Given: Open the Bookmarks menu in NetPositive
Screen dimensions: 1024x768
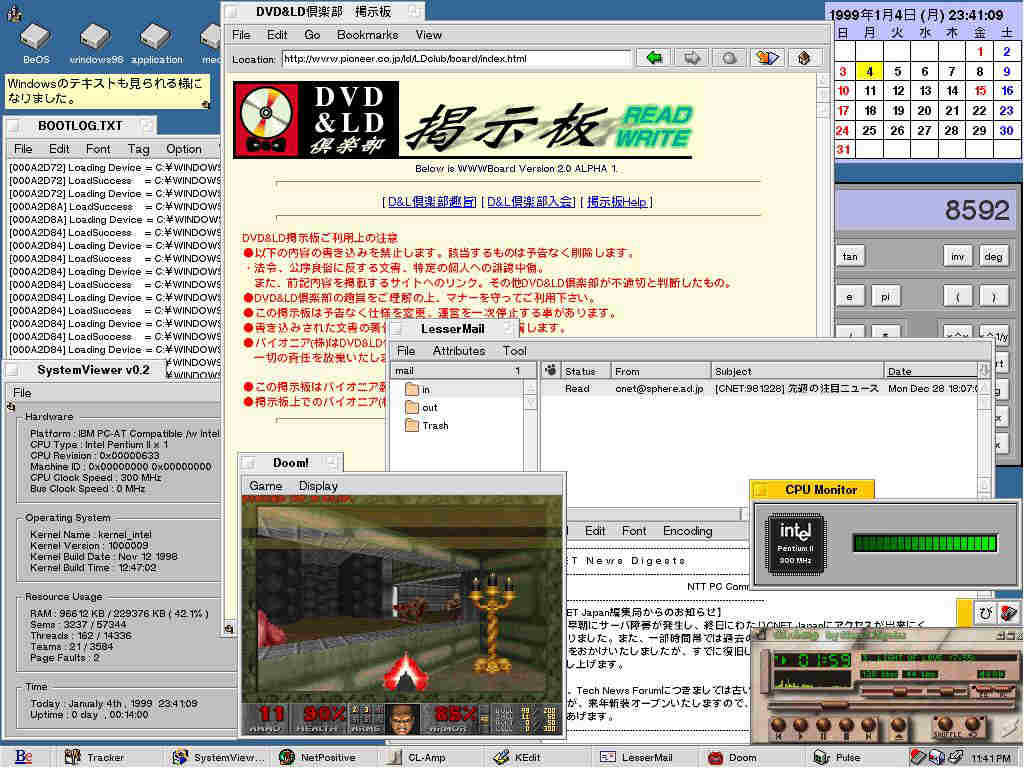Looking at the screenshot, I should coord(367,35).
